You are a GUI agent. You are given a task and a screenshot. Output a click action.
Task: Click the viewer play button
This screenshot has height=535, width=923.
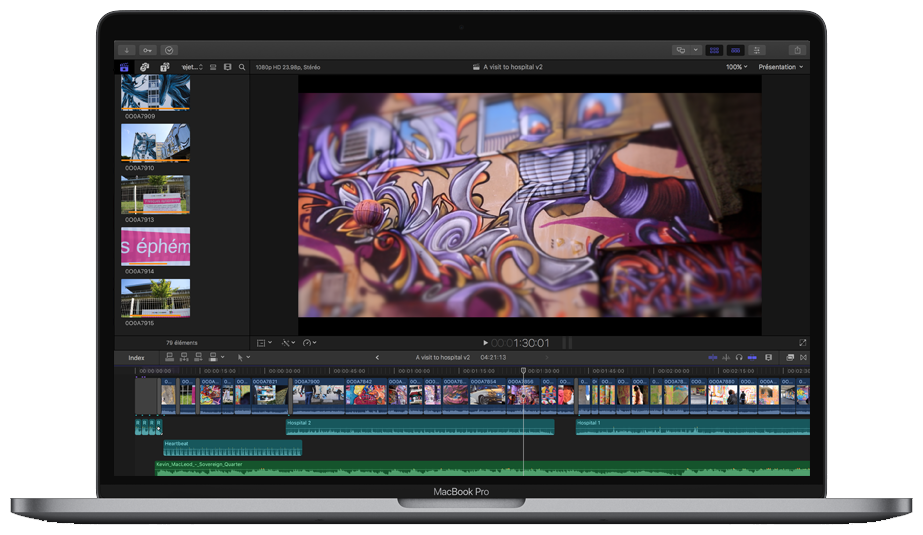(485, 343)
